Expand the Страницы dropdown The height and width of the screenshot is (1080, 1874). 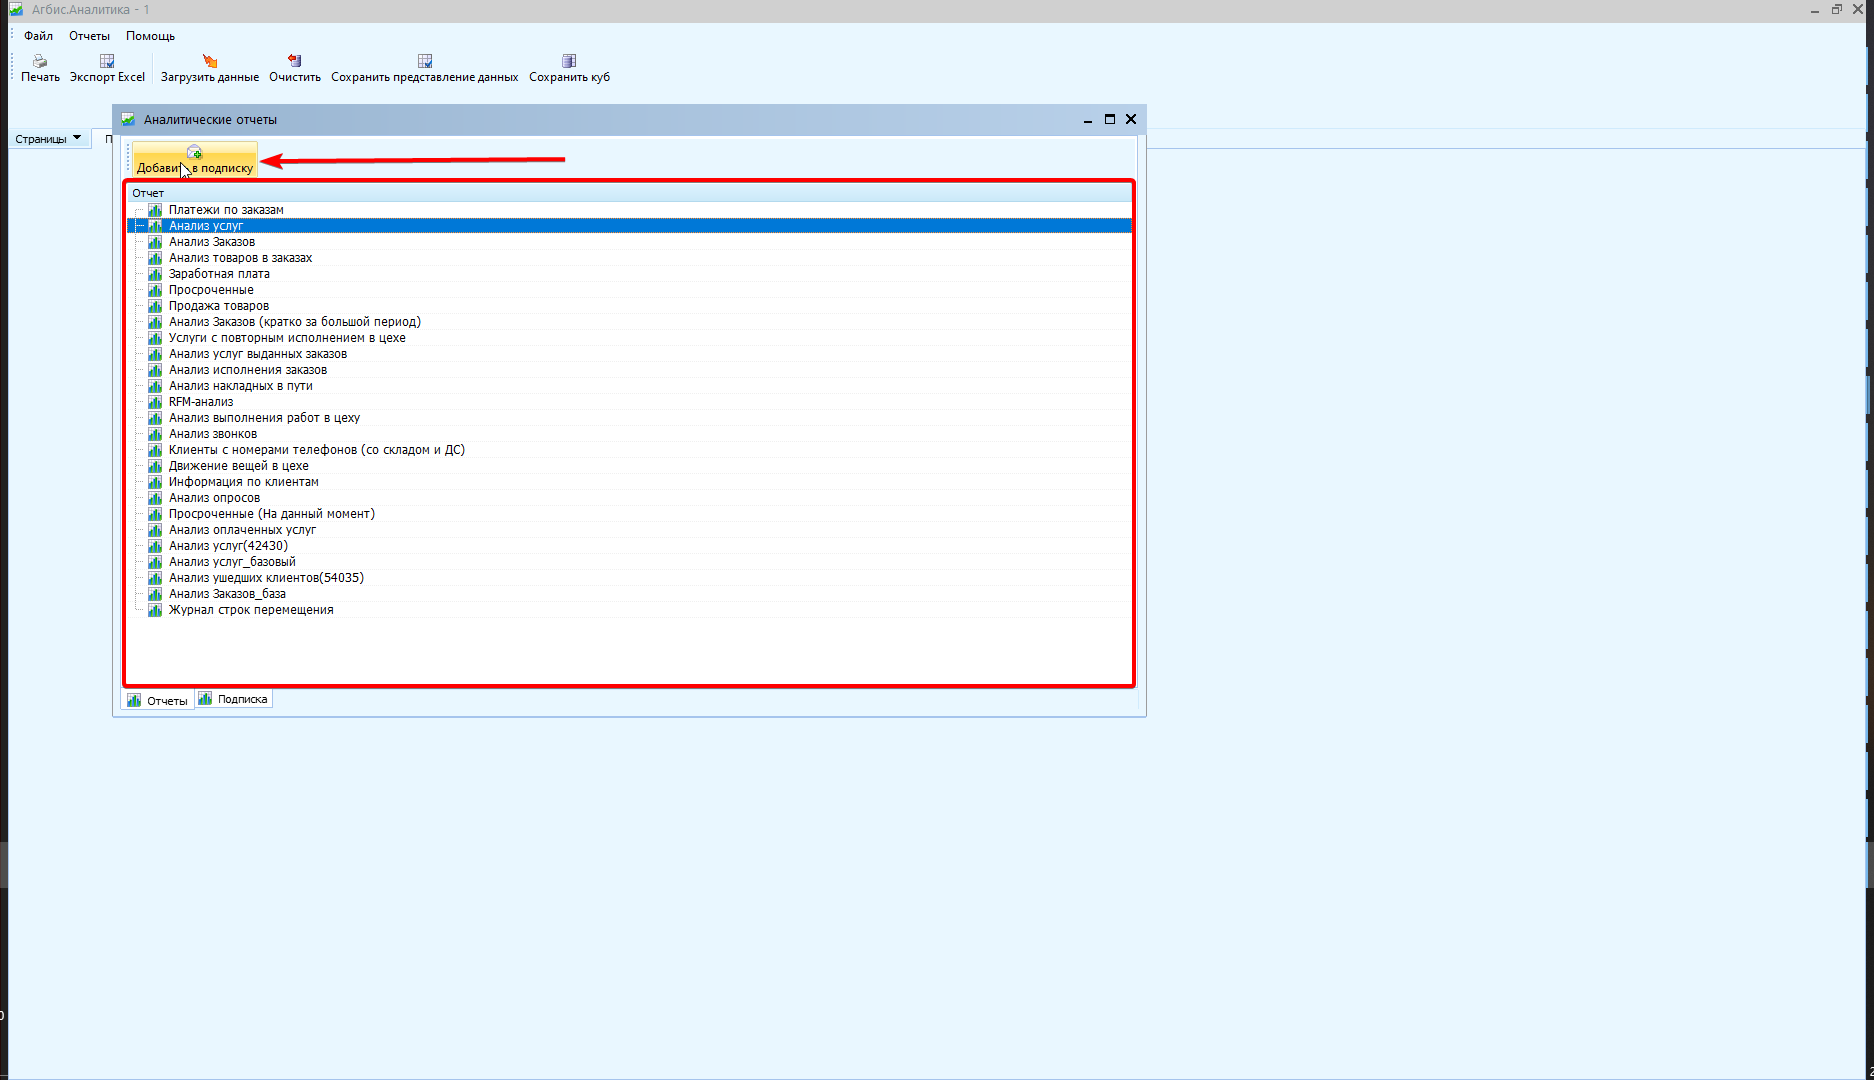(48, 139)
